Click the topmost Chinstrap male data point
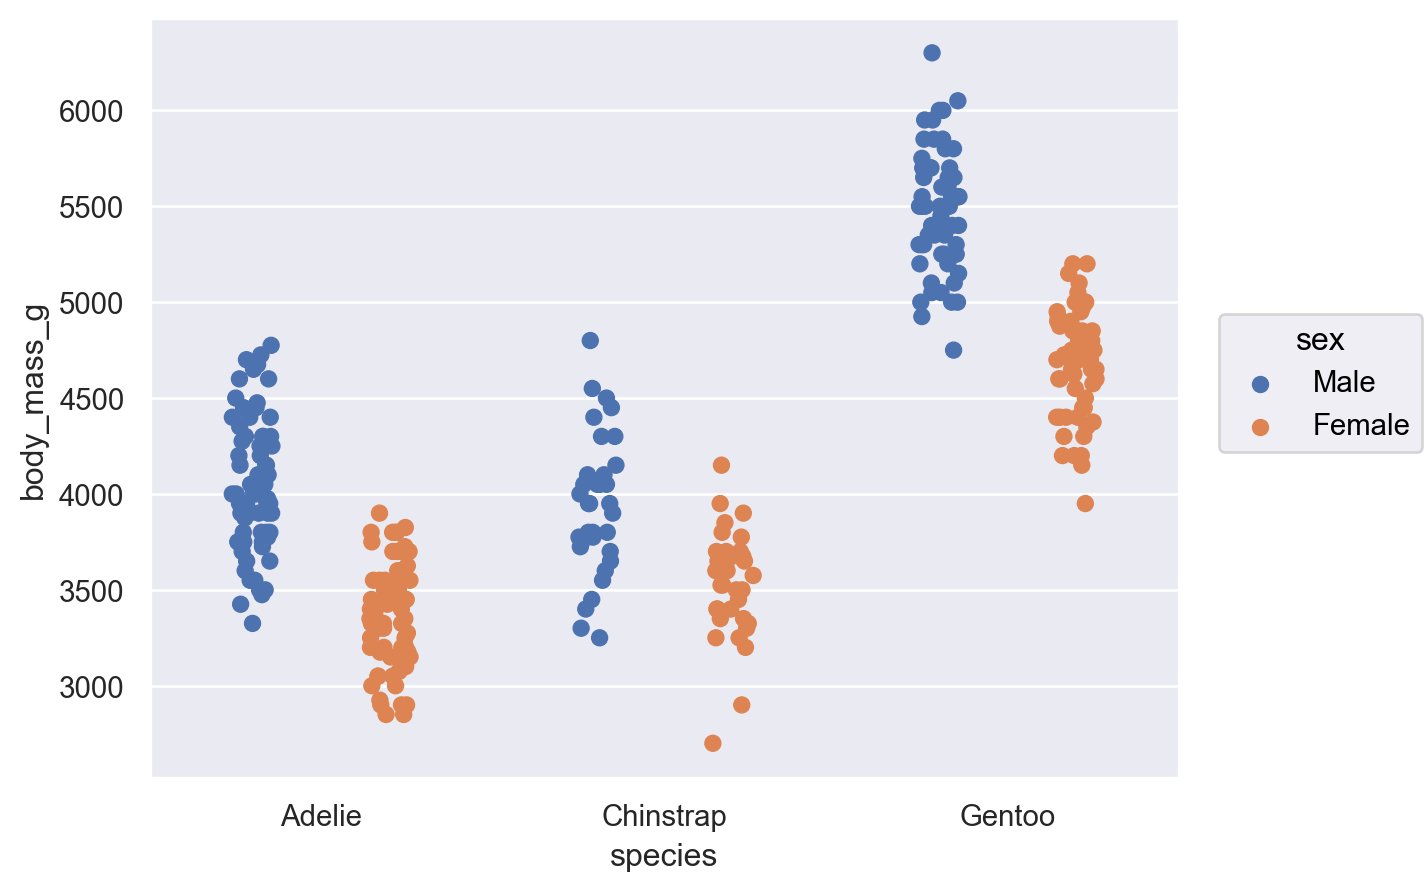The height and width of the screenshot is (890, 1426). click(590, 341)
